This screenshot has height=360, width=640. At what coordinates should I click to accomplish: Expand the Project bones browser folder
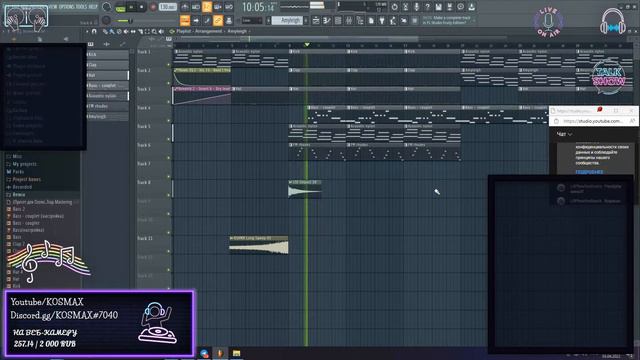(x=26, y=179)
